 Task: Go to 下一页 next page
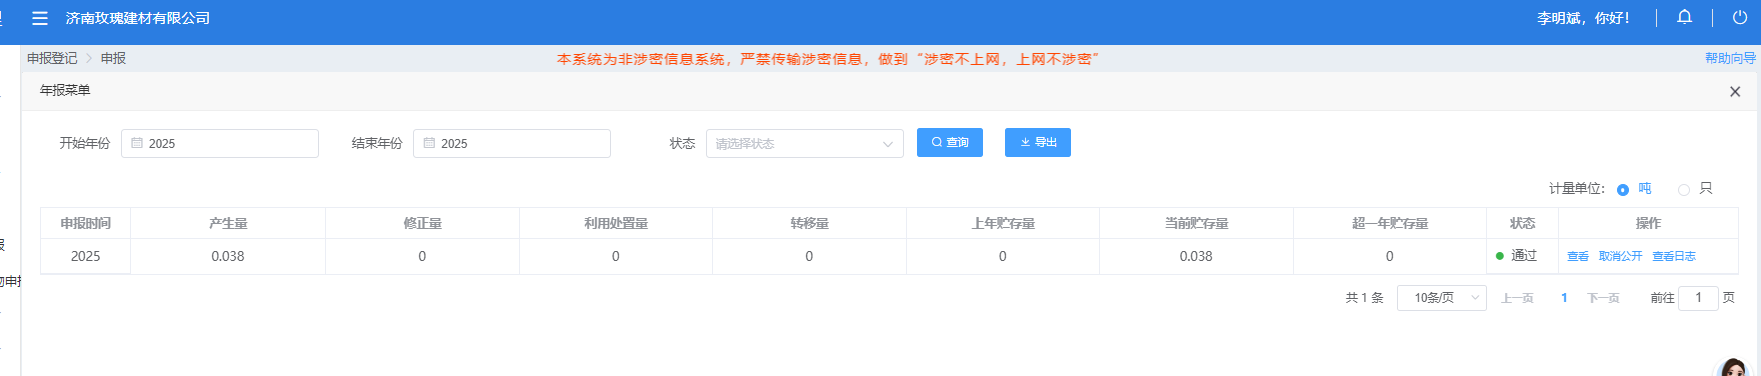click(x=1603, y=298)
